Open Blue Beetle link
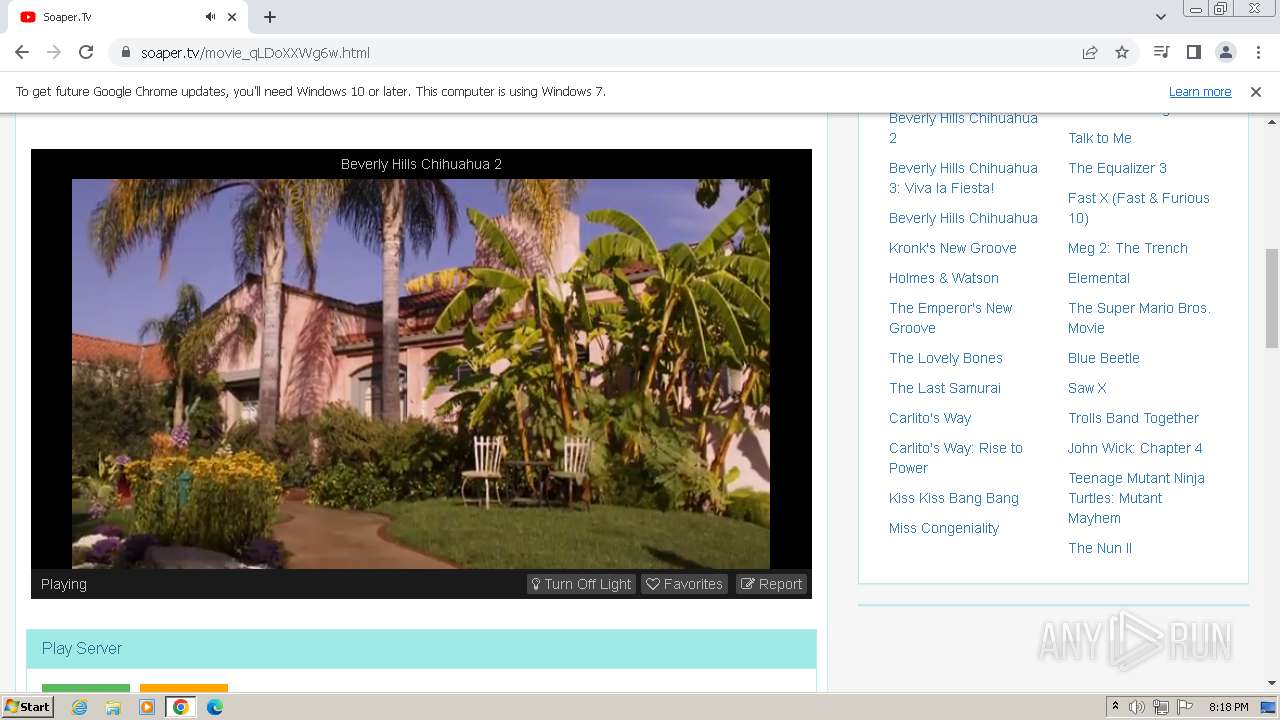Screen dimensions: 1280x720 tap(1103, 358)
